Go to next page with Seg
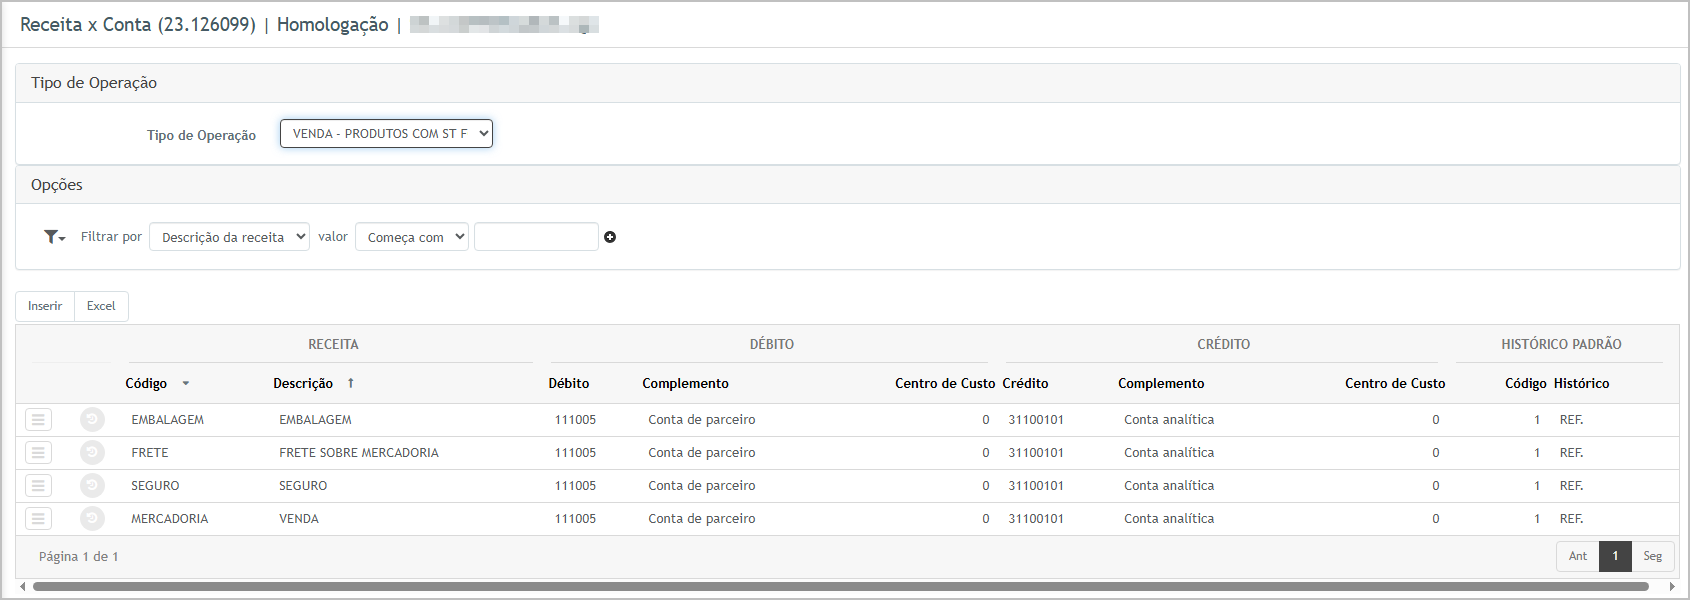The height and width of the screenshot is (600, 1690). [1652, 556]
